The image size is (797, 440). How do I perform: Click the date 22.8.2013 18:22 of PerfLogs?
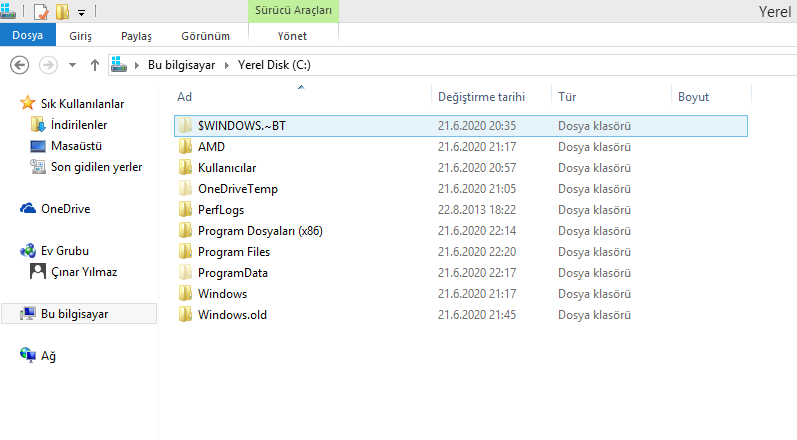[477, 210]
